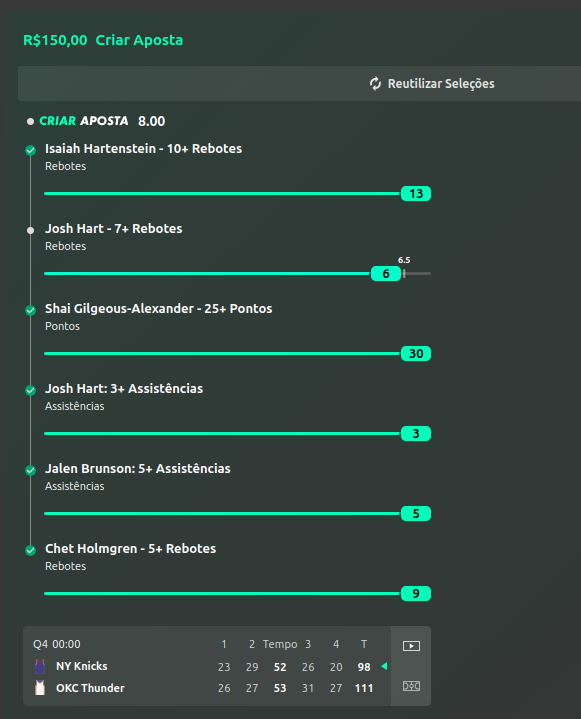The height and width of the screenshot is (719, 581).
Task: Click the Hartenstein rebounds progress value 13
Action: pyautogui.click(x=416, y=194)
